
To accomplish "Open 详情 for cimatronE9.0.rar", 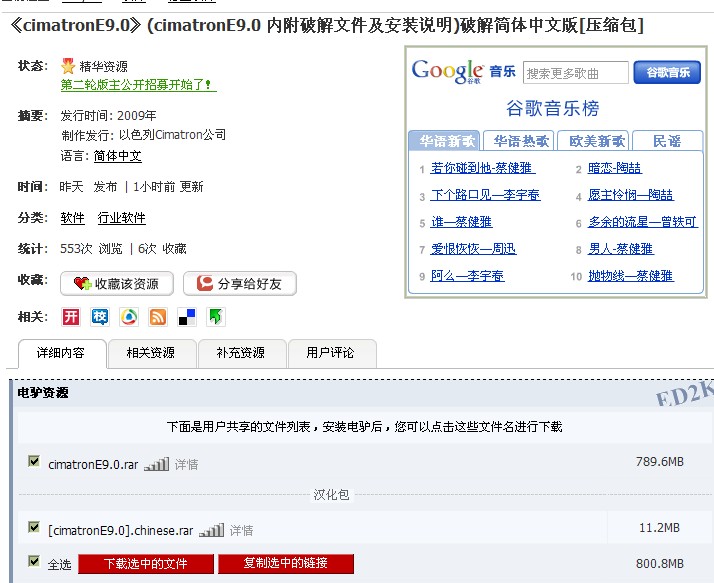I will click(x=187, y=465).
